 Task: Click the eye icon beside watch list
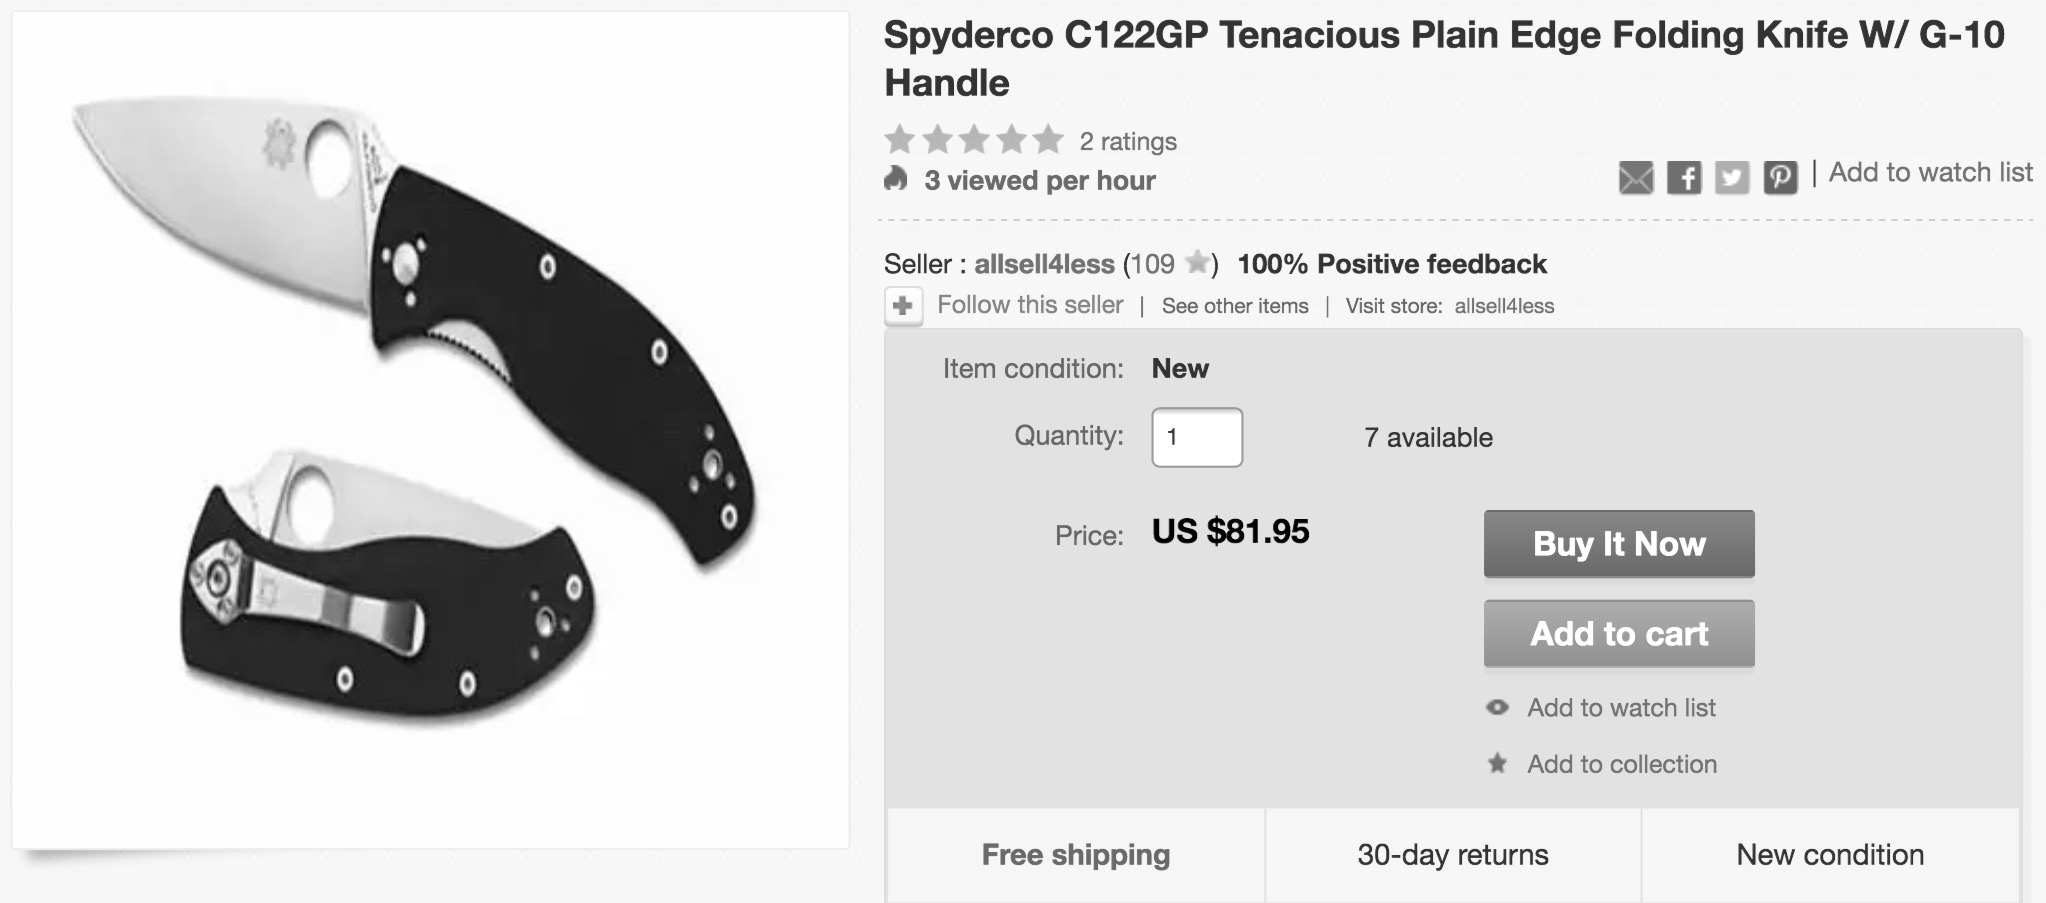(1497, 708)
